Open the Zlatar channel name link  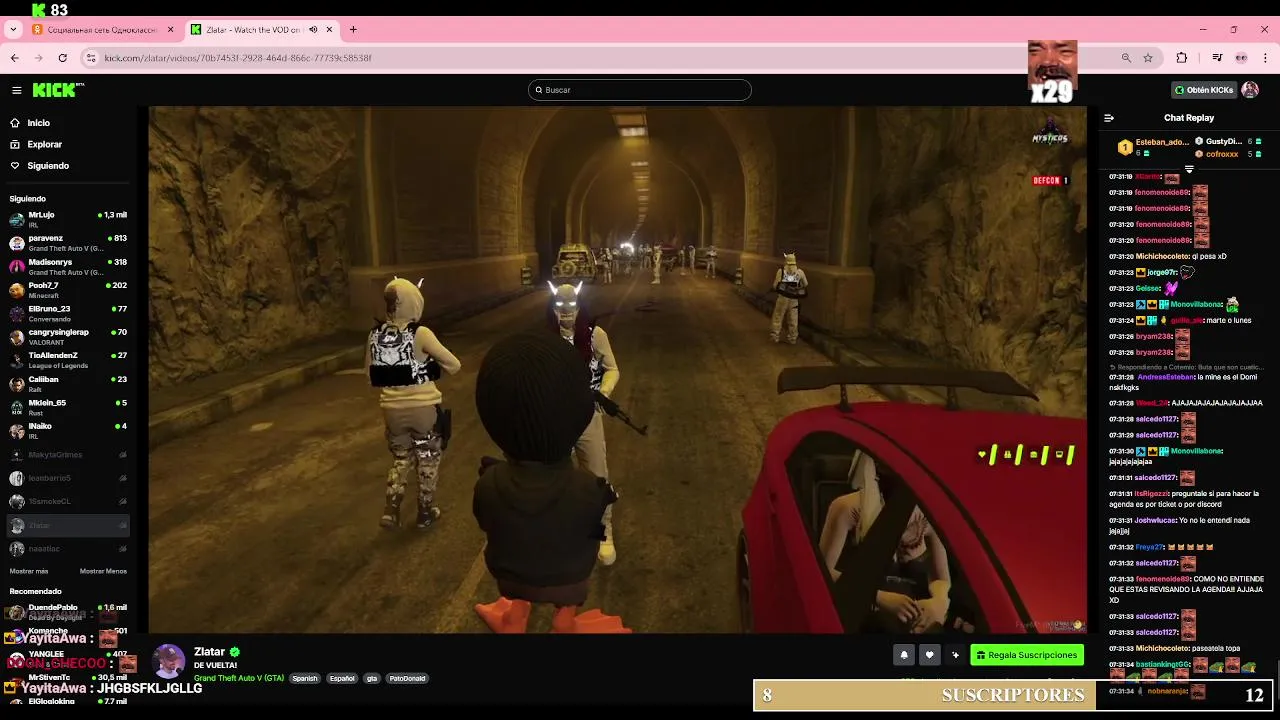210,652
